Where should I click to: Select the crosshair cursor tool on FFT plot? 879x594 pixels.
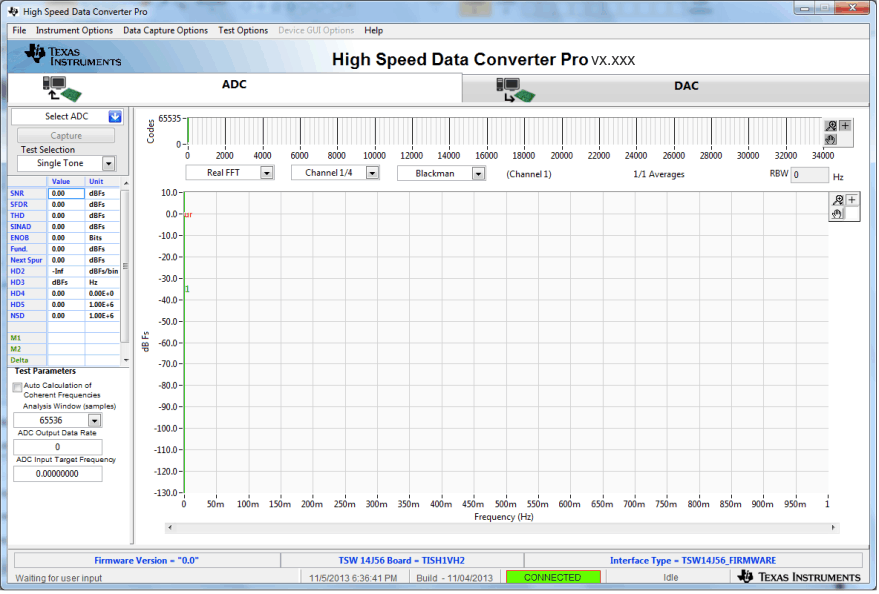[852, 200]
